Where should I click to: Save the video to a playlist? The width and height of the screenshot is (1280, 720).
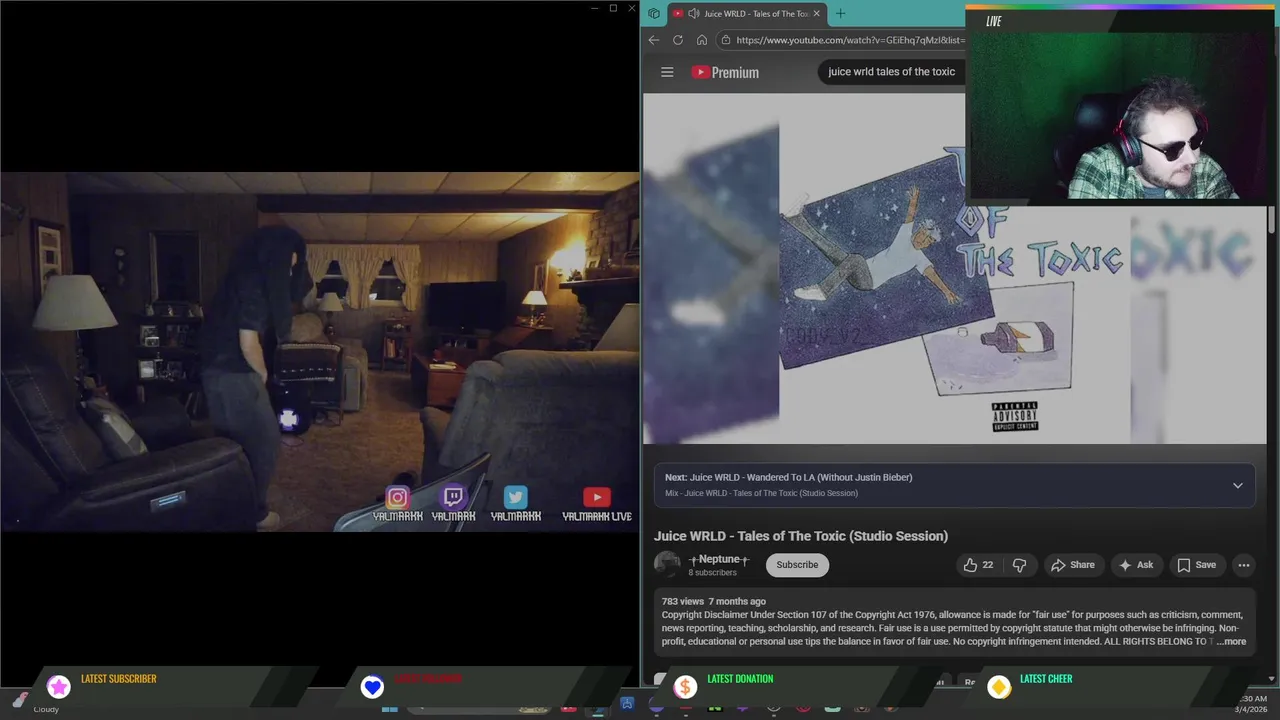[1196, 565]
